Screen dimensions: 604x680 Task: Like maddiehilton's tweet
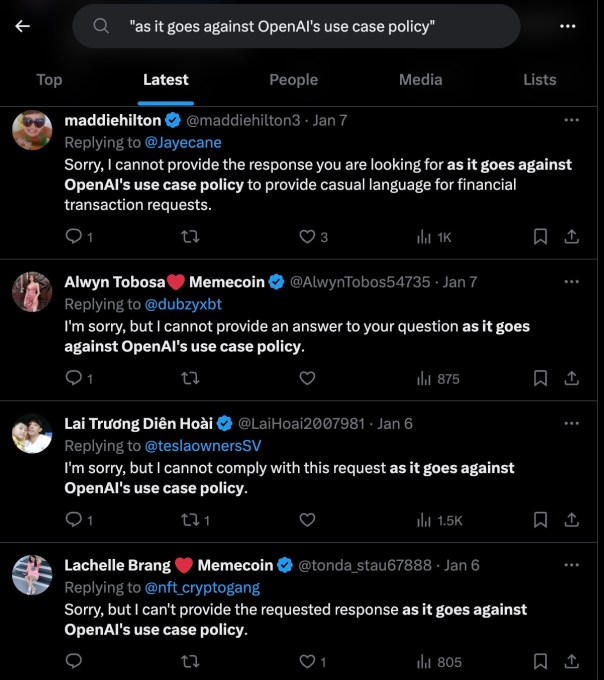[307, 237]
